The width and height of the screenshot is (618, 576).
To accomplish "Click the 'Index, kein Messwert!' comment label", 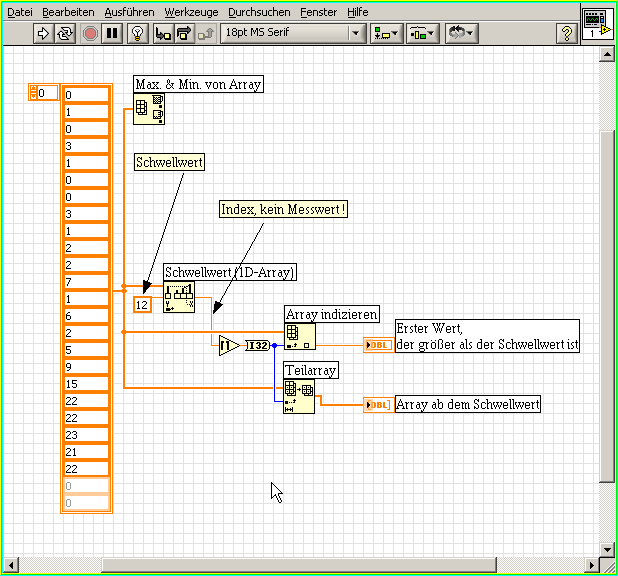I will click(x=283, y=209).
